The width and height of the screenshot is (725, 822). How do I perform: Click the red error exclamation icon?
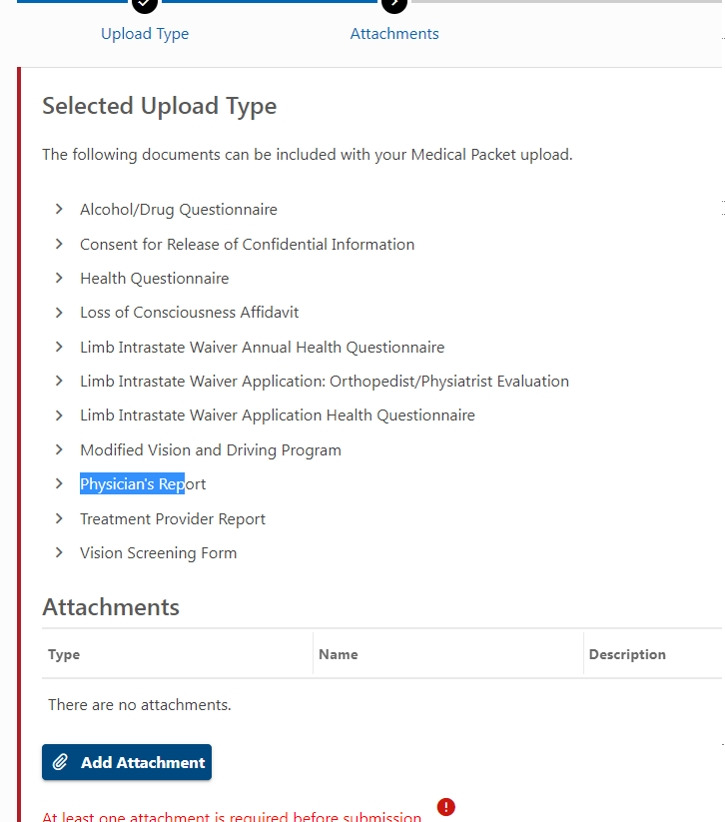446,807
